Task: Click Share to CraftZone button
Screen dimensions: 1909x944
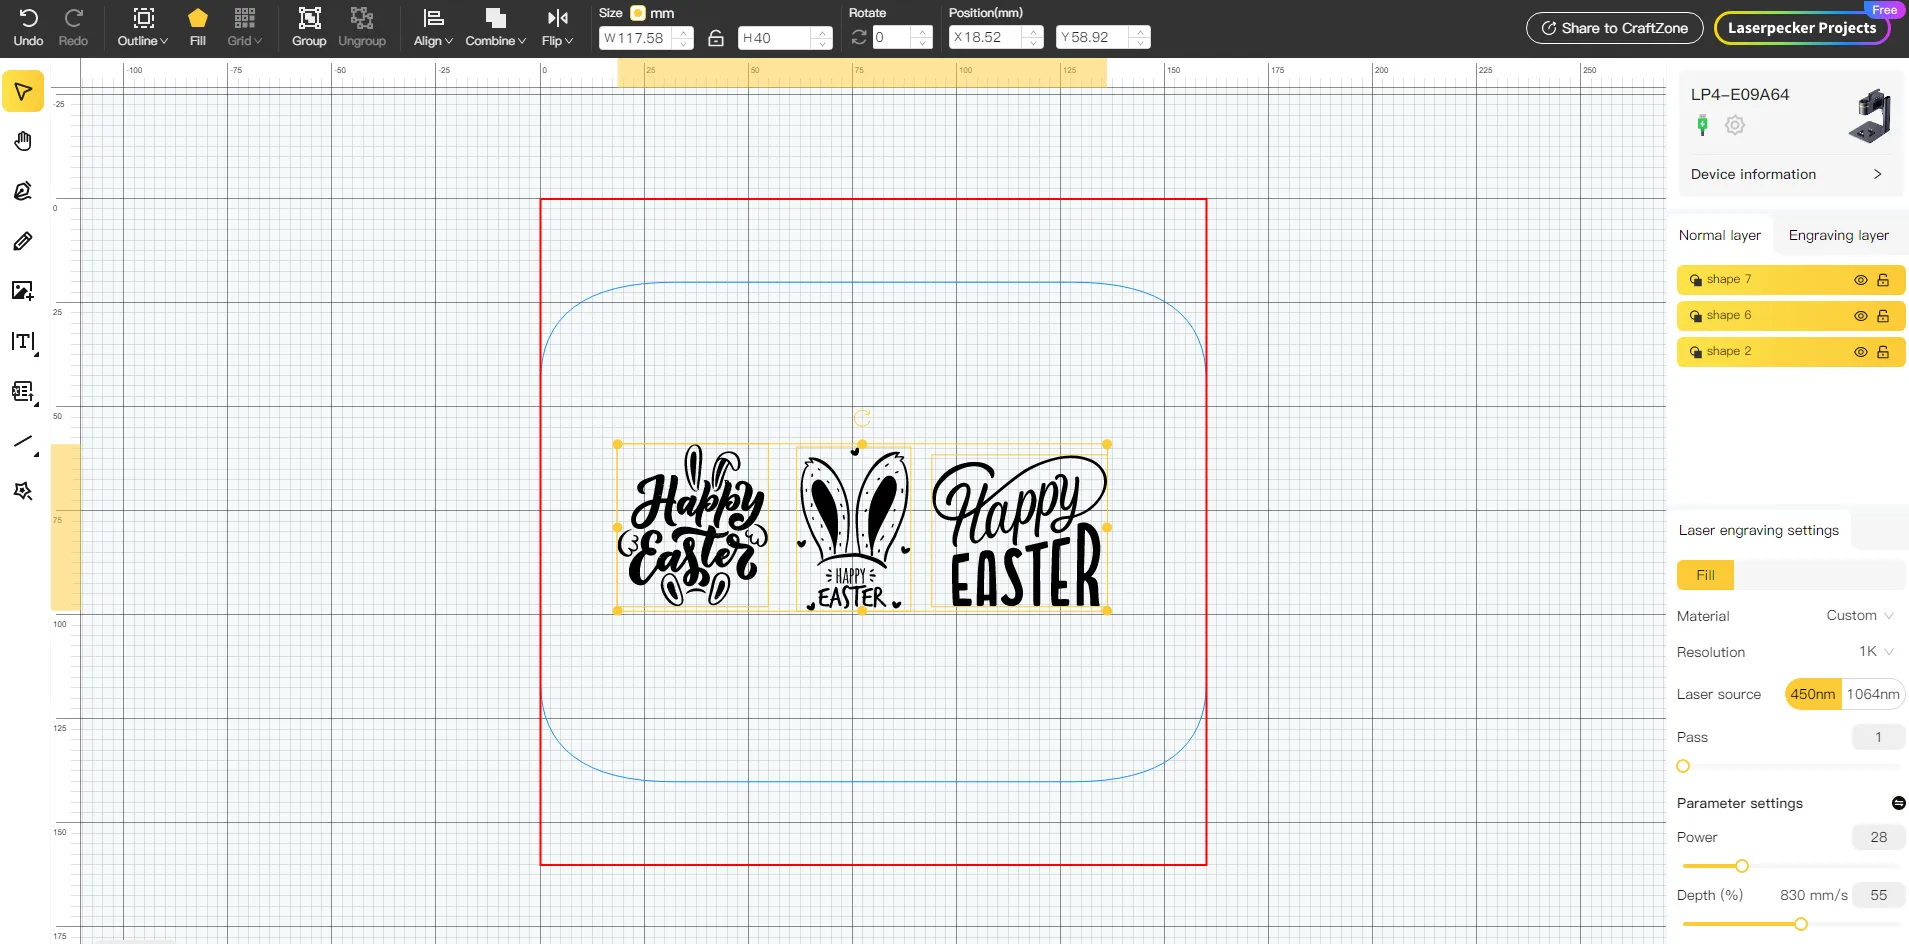Action: pos(1614,28)
